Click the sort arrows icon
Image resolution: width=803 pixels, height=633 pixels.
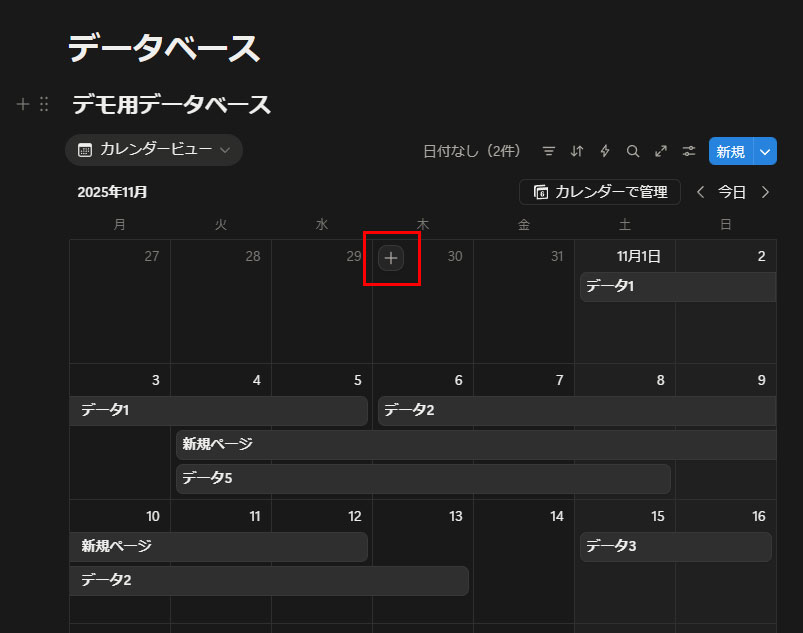coord(577,151)
